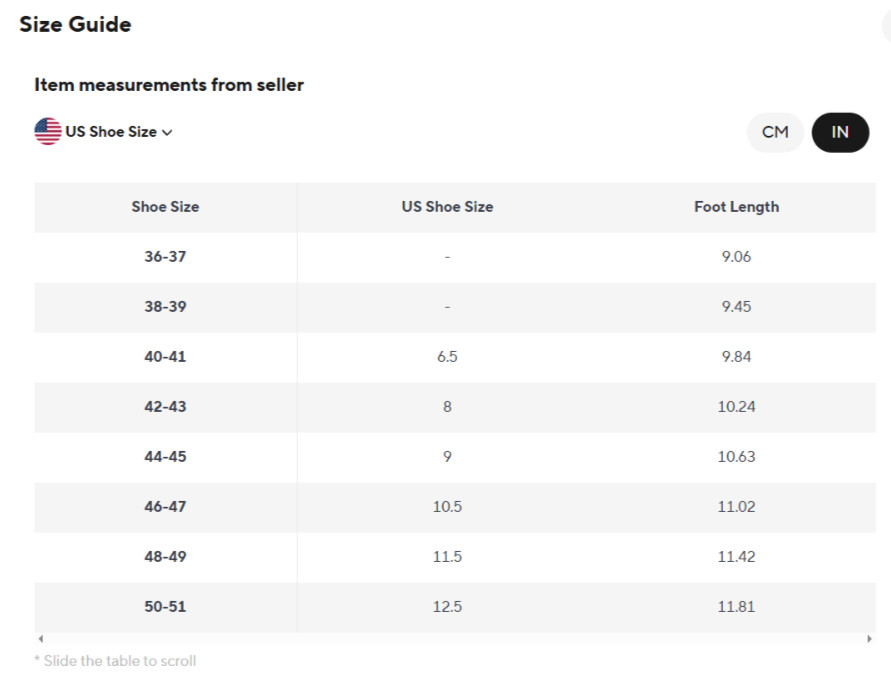Switch measurements to CM
This screenshot has width=891, height=700.
[x=775, y=132]
